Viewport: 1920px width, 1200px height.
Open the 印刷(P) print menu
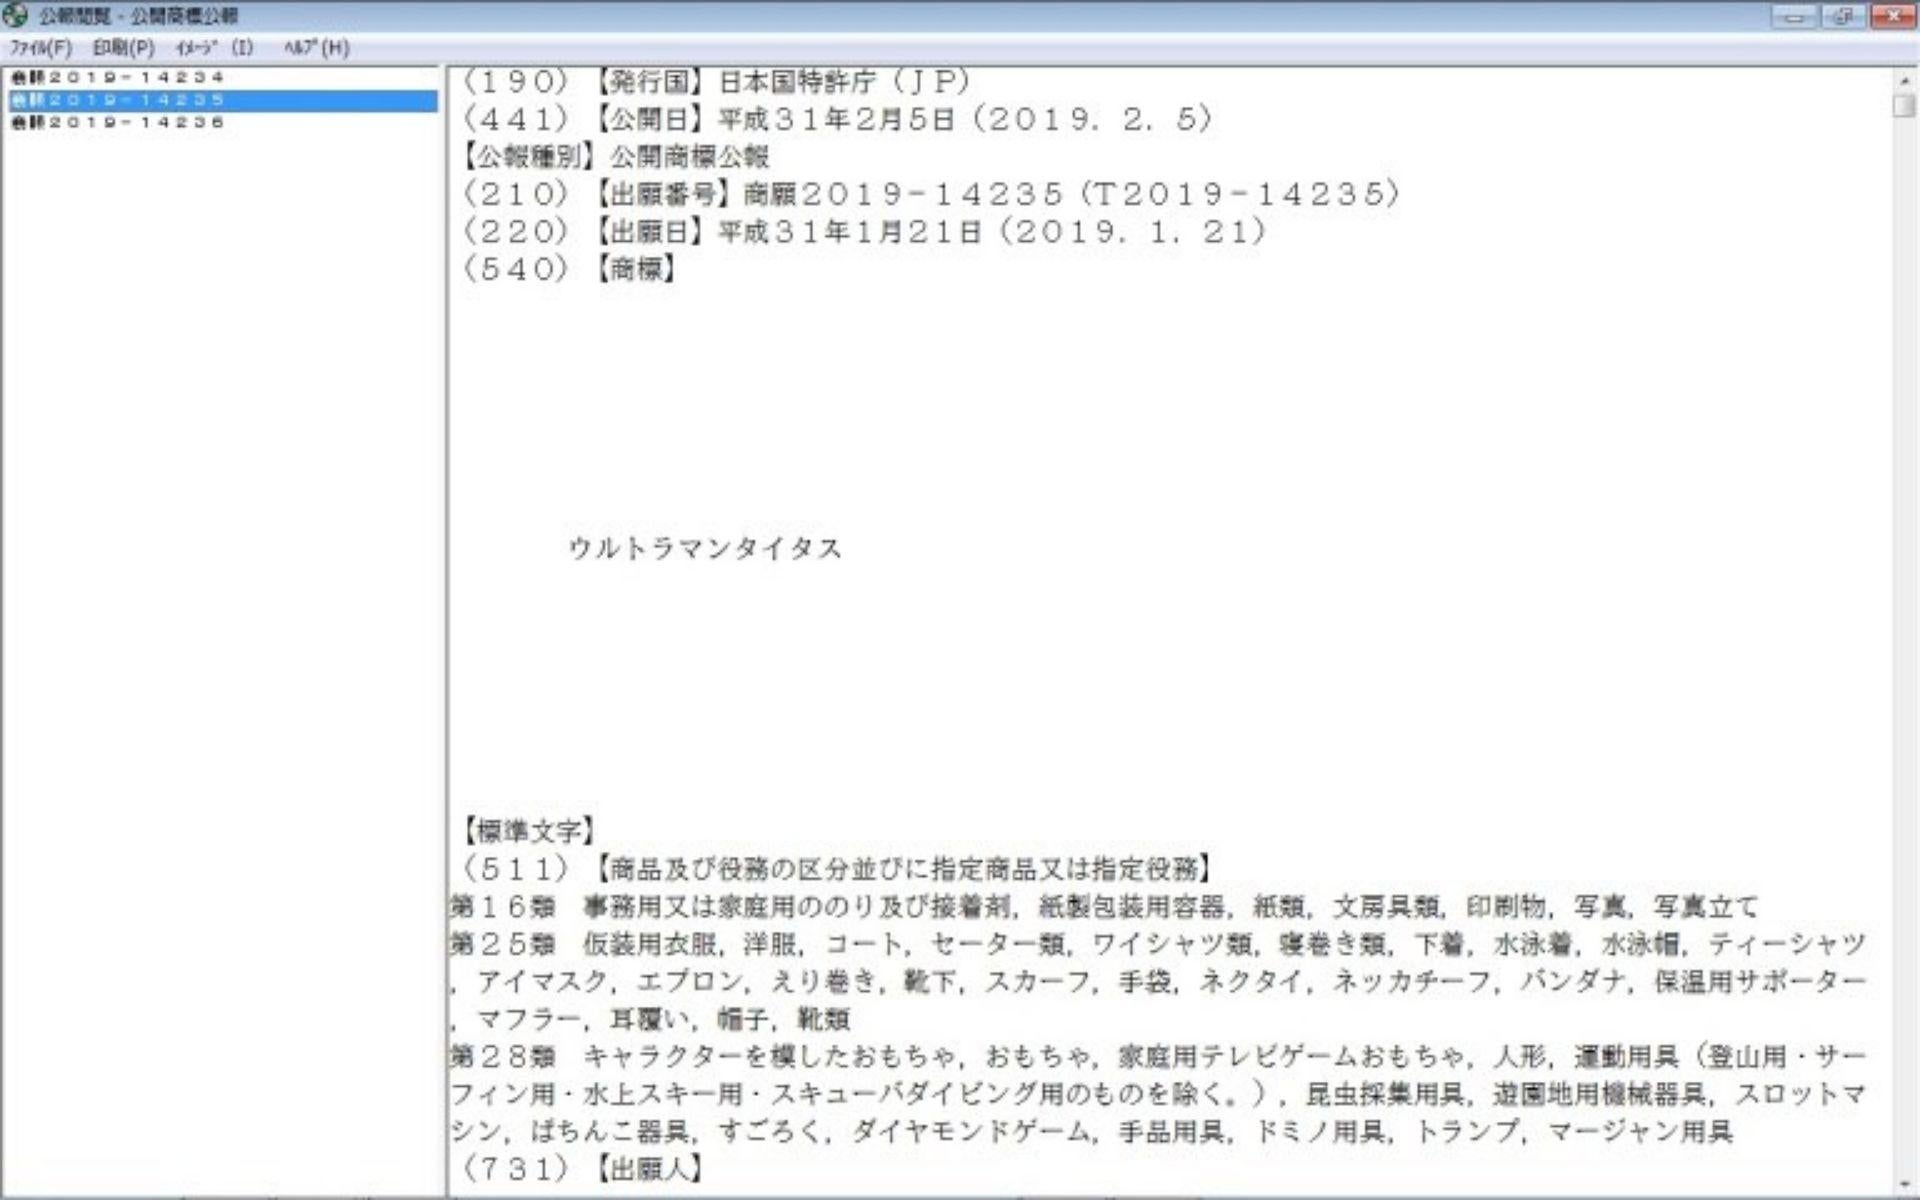pos(123,47)
